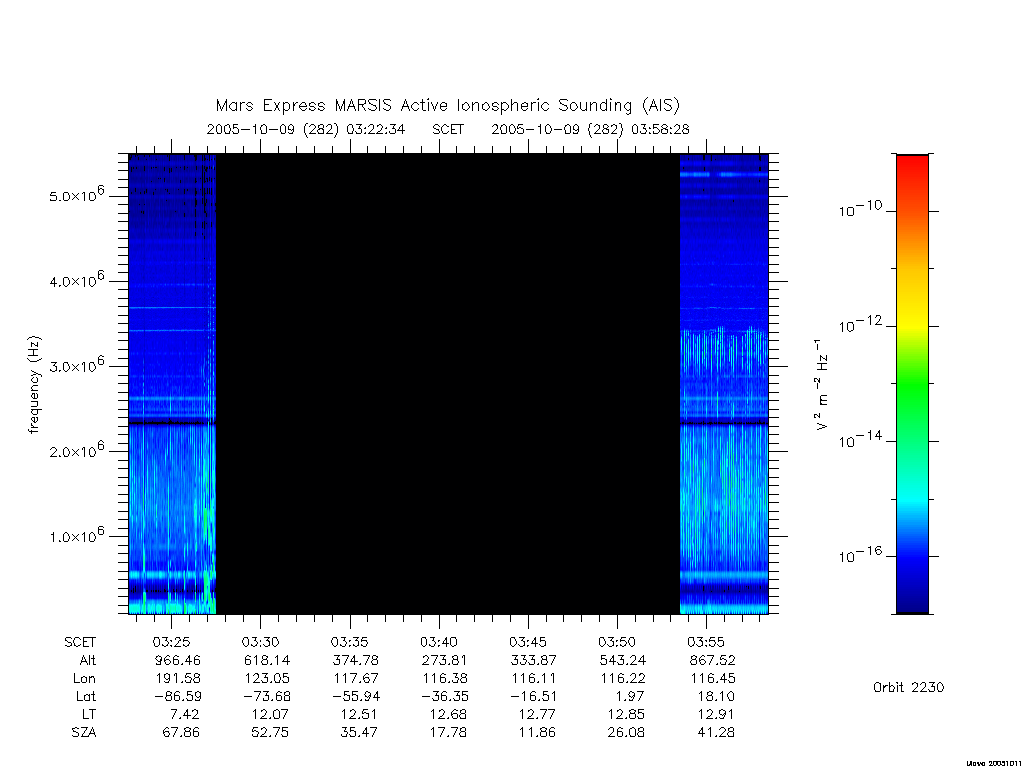Click local time value '12.07'
The image size is (1024, 768).
tap(270, 714)
